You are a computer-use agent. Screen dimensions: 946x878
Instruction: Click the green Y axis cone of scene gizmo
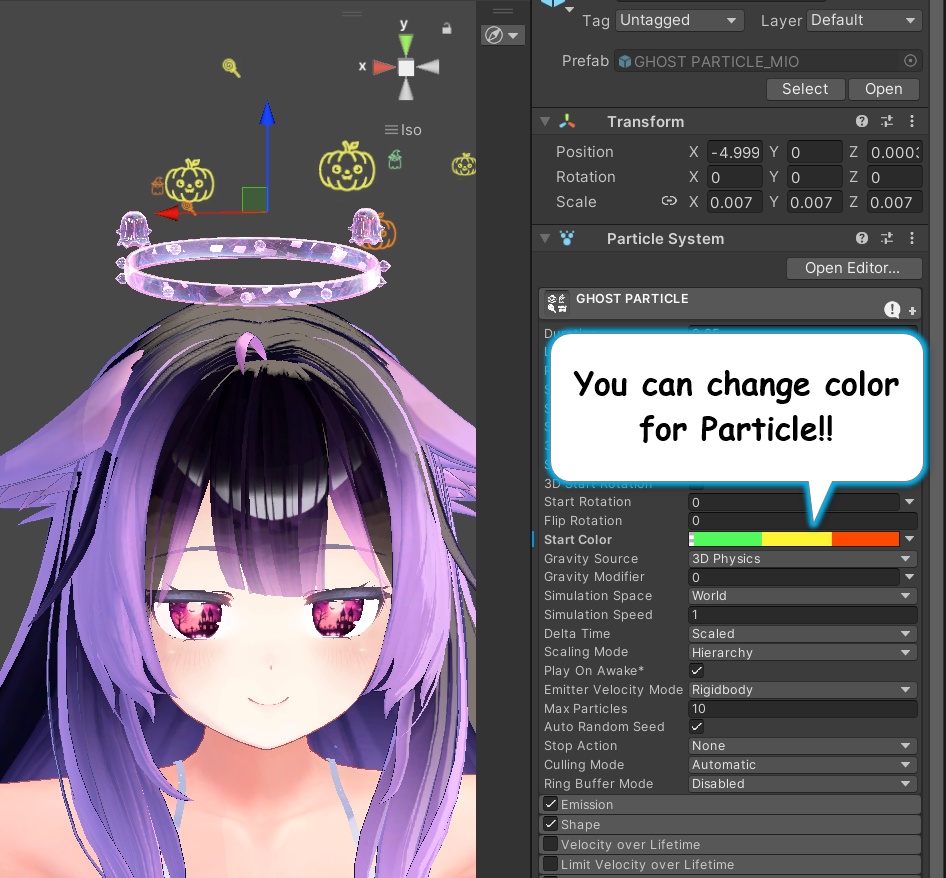click(406, 45)
